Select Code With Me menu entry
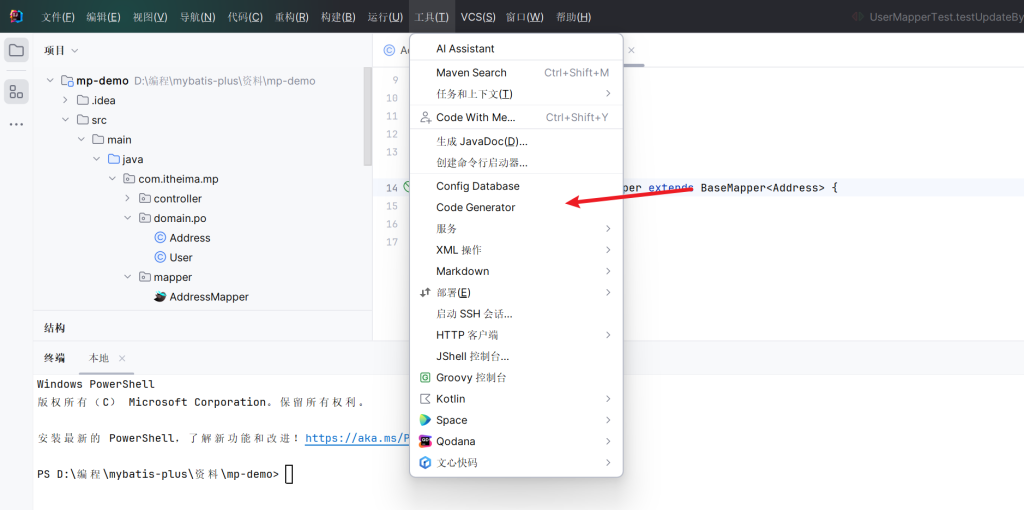Viewport: 1024px width, 510px height. pos(475,117)
